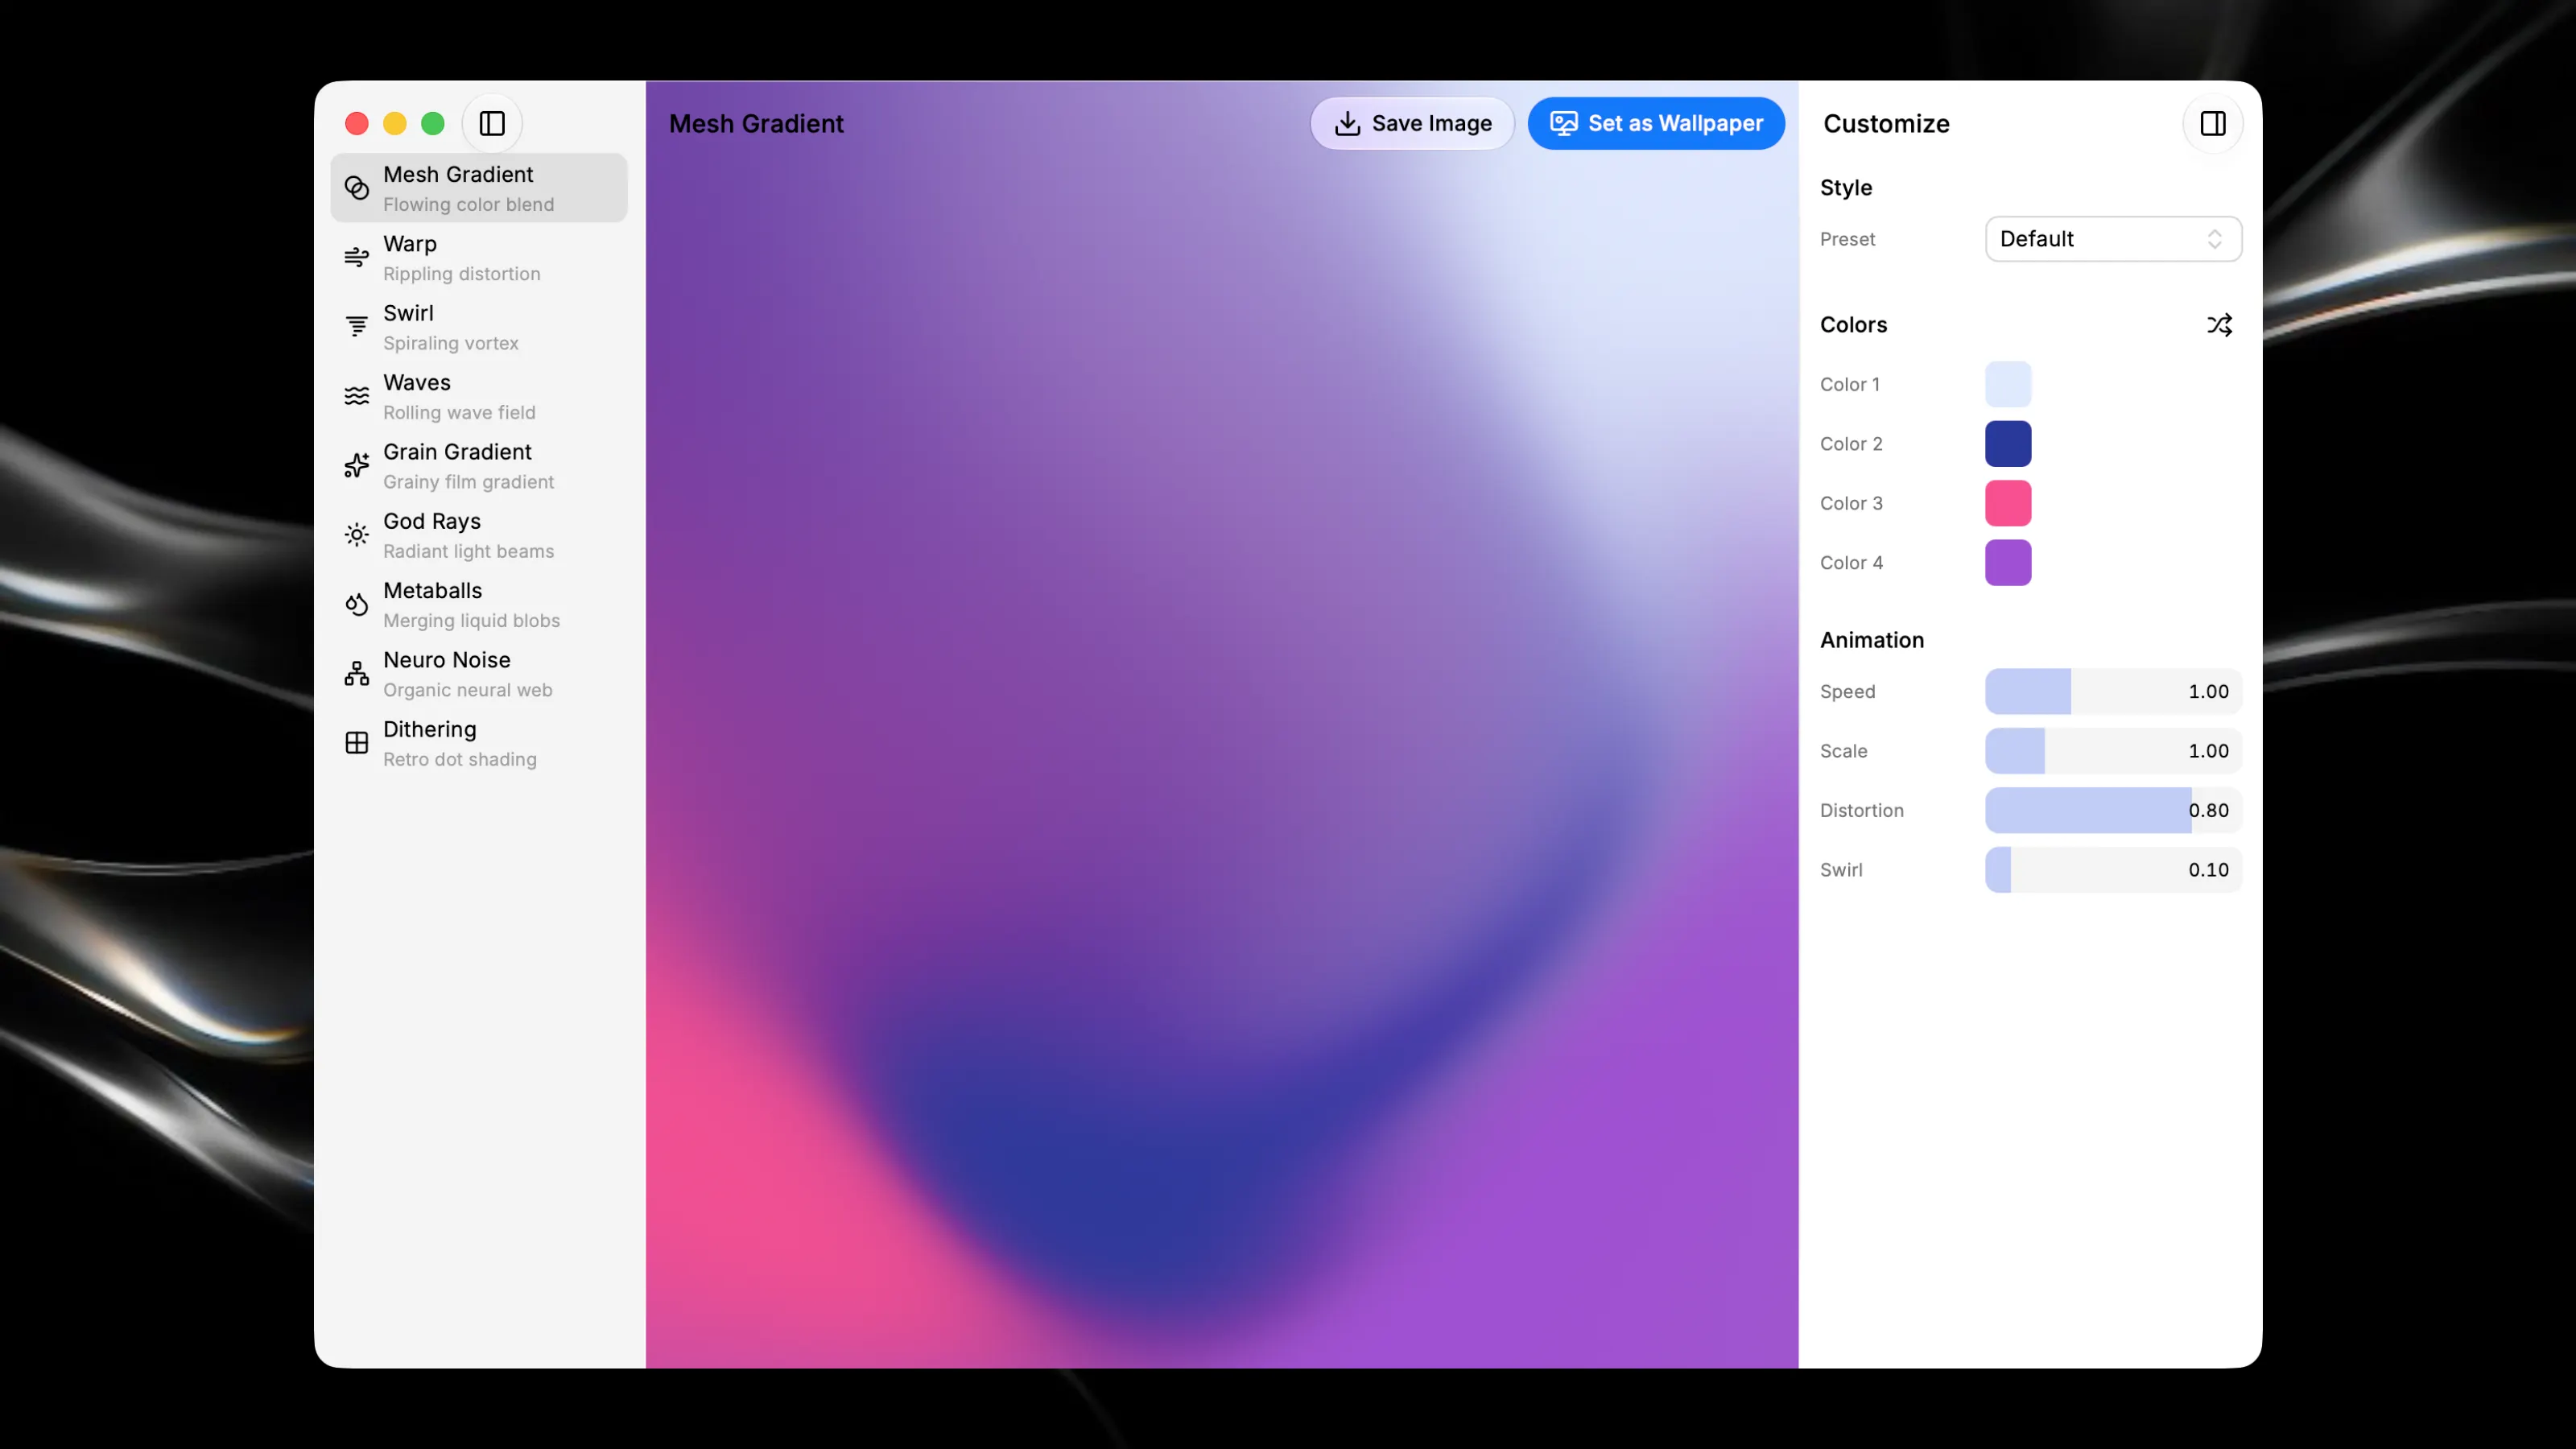Click the Distortion slider track

pyautogui.click(x=2113, y=811)
